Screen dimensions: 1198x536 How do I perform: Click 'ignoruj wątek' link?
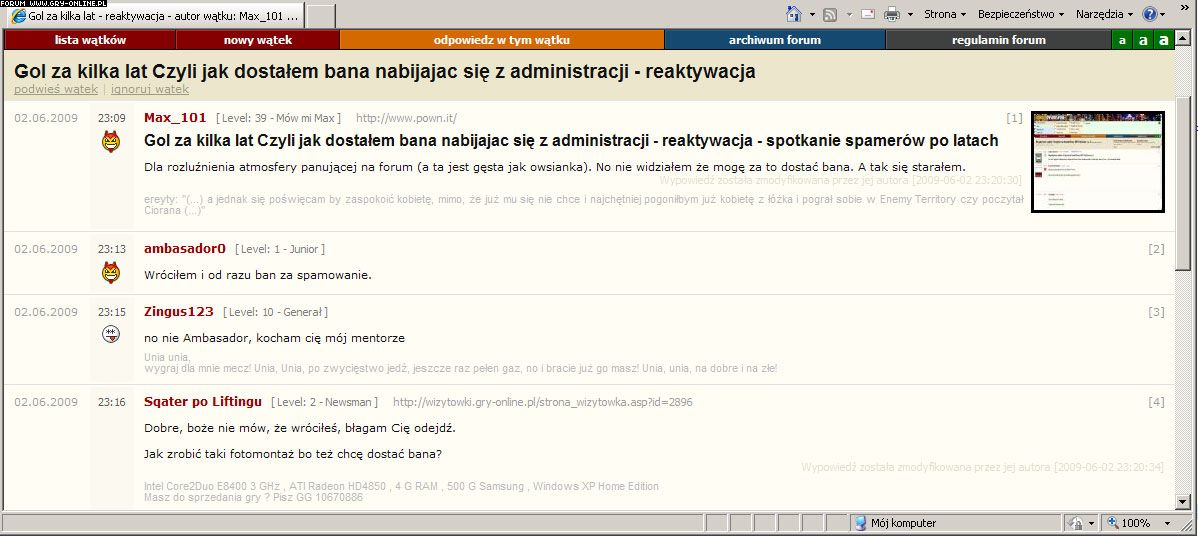(149, 89)
